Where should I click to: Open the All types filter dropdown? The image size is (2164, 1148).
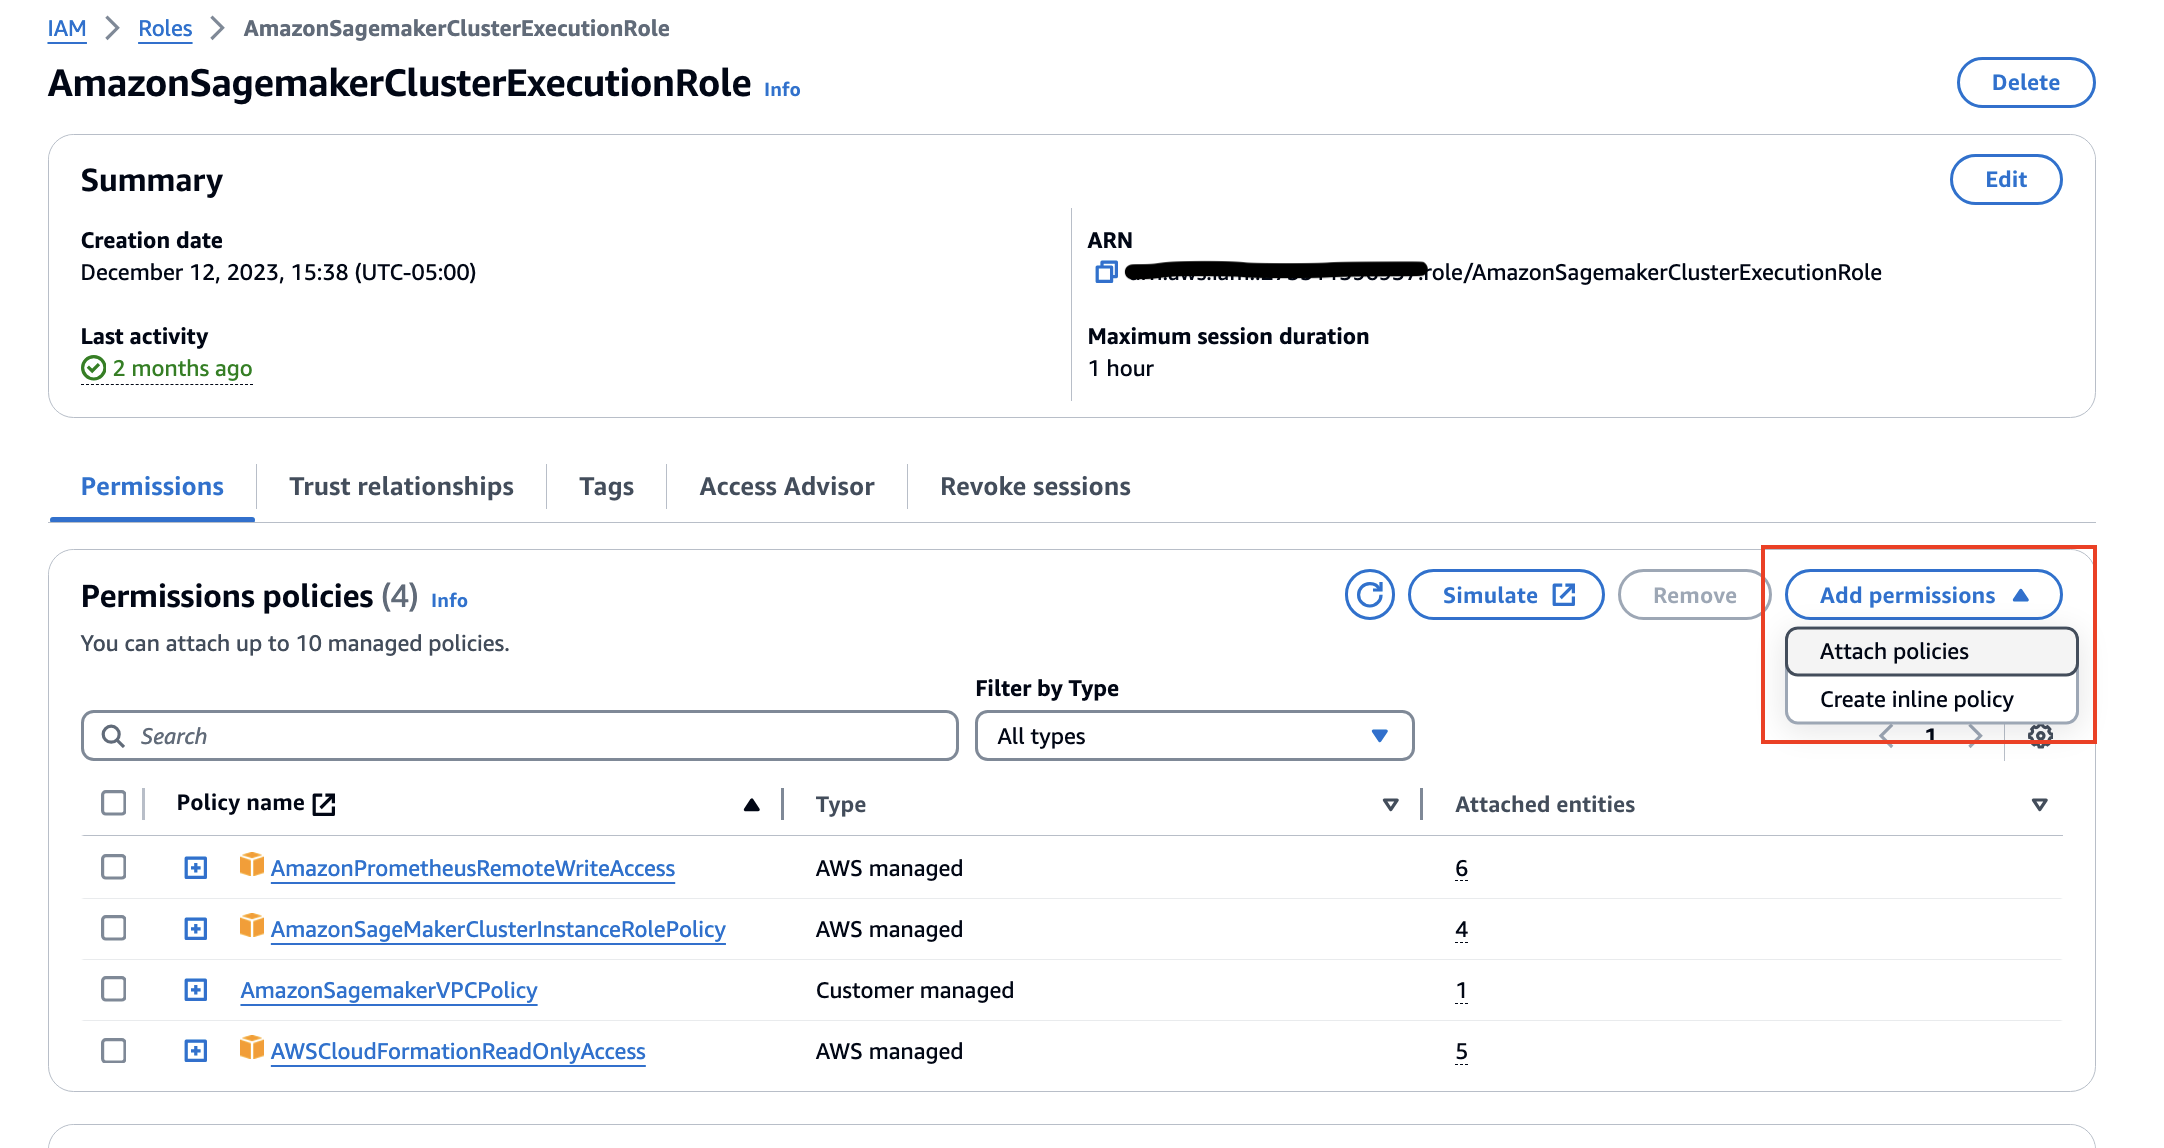[x=1194, y=736]
